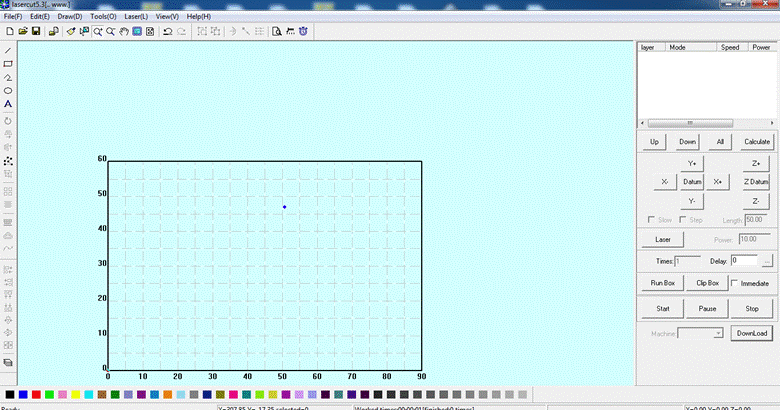This screenshot has width=780, height=410.
Task: Click the Calculate button
Action: tap(757, 142)
